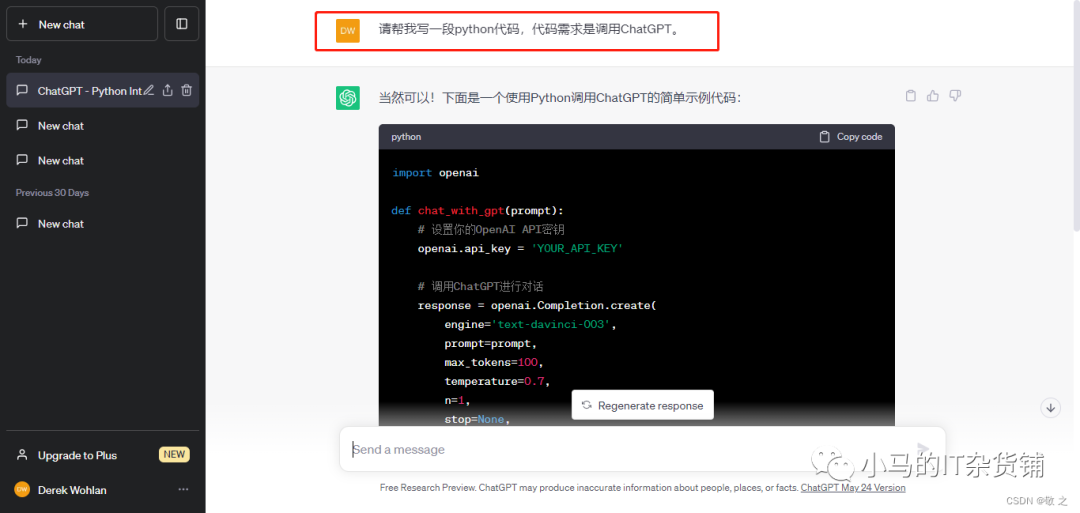
Task: Copy response using the clipboard icon
Action: click(910, 96)
